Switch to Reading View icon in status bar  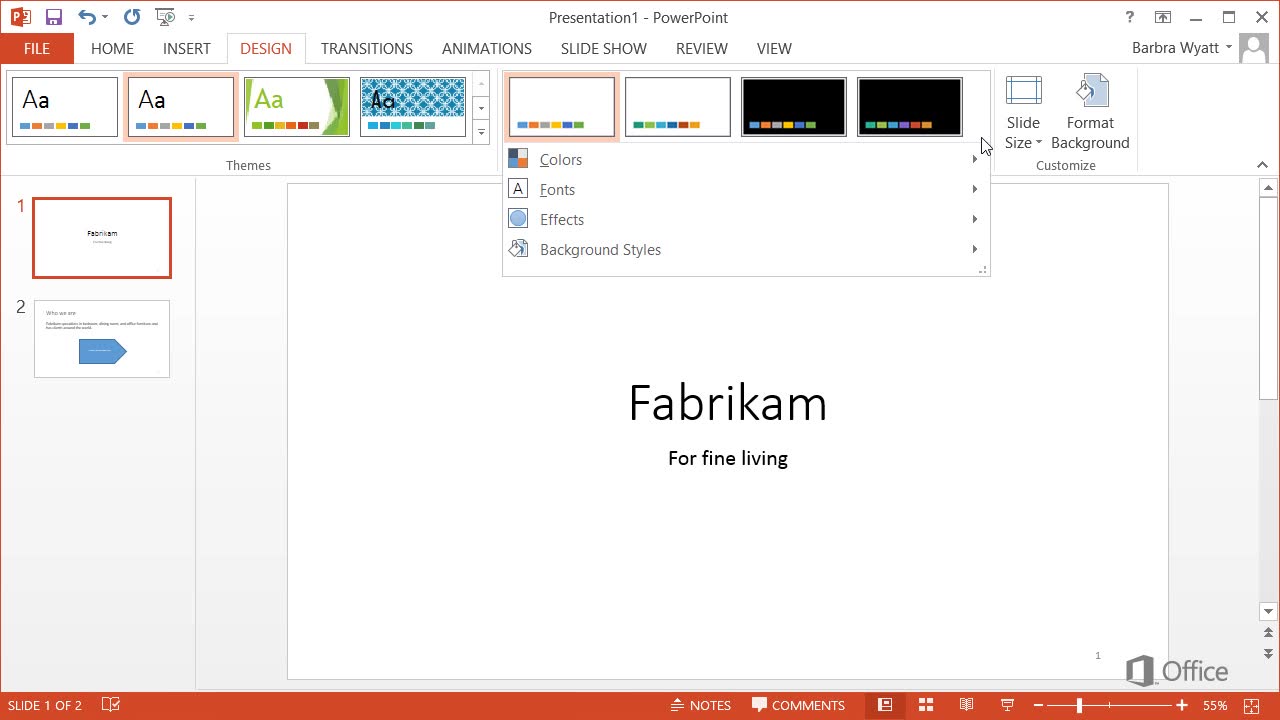[966, 705]
